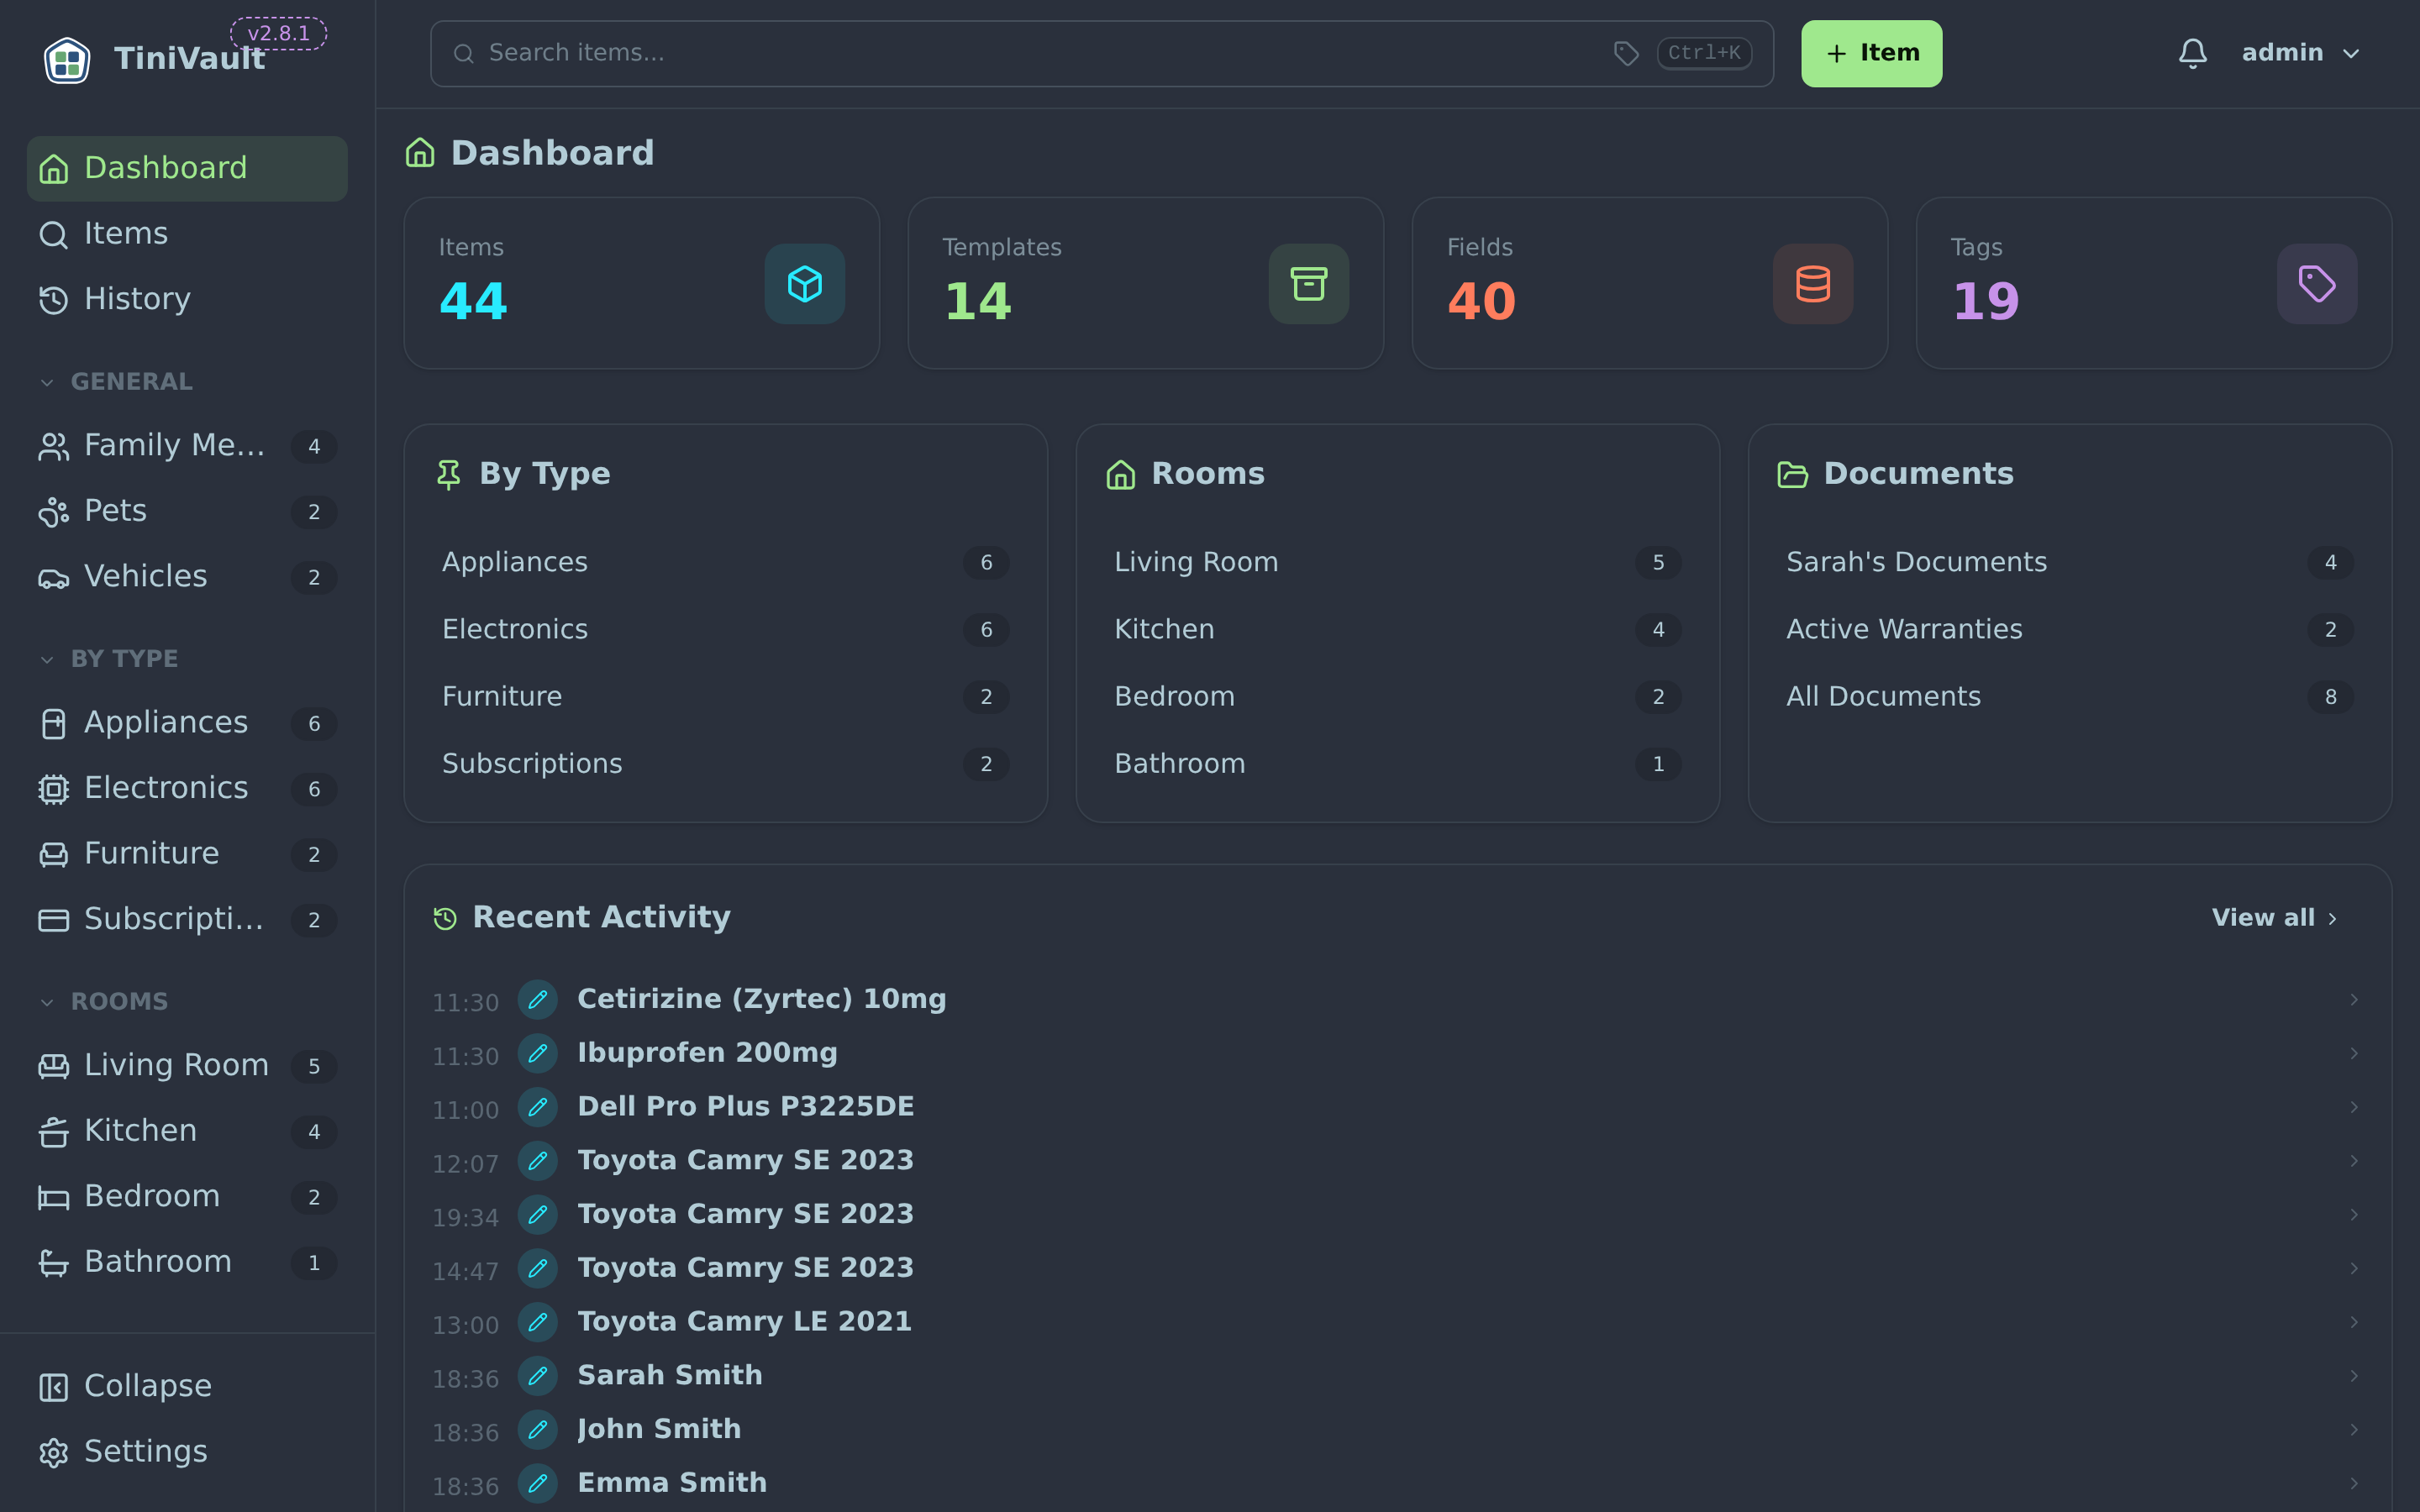Open Appliances in By Type card
The height and width of the screenshot is (1512, 2420).
725,563
